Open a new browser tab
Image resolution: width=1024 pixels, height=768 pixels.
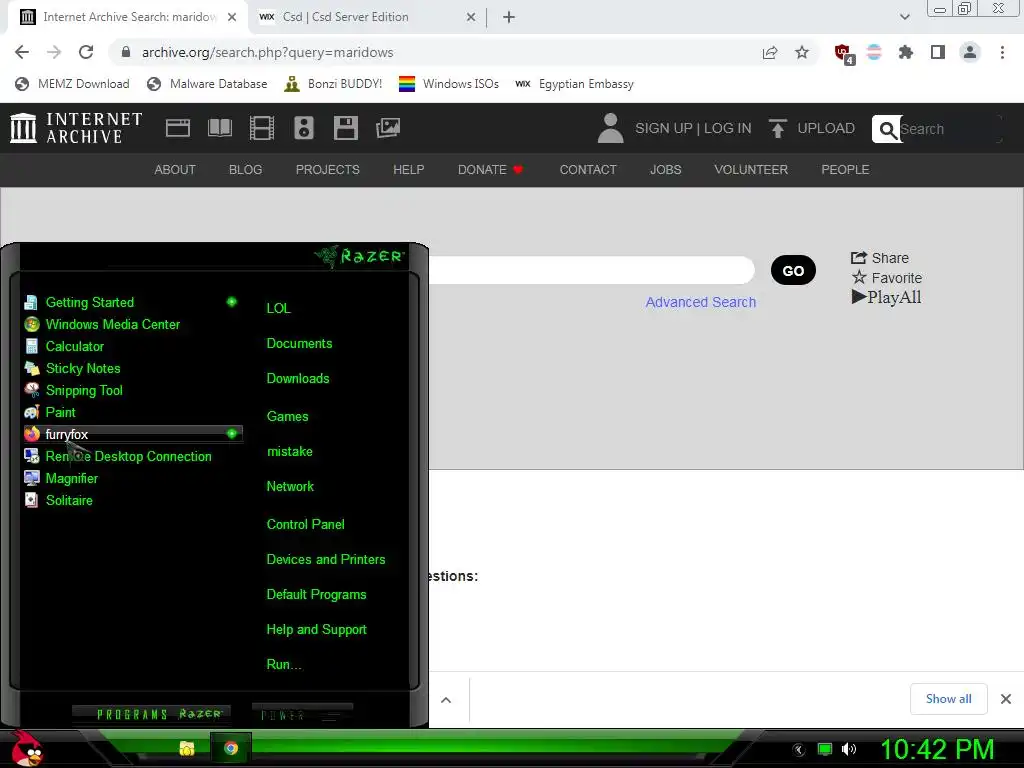pyautogui.click(x=509, y=17)
